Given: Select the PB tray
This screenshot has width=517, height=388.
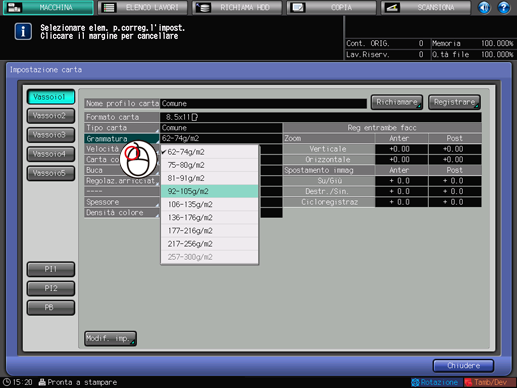Looking at the screenshot, I should click(x=51, y=307).
